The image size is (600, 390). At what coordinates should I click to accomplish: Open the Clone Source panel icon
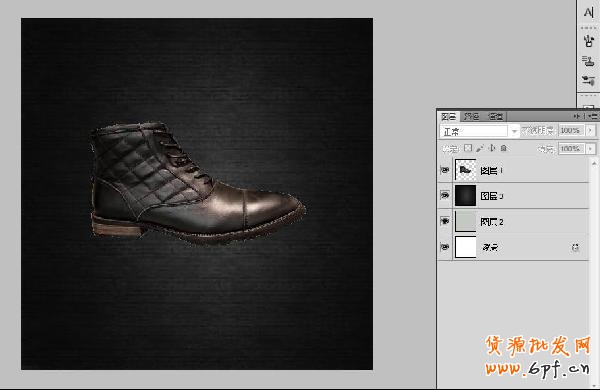pyautogui.click(x=588, y=60)
